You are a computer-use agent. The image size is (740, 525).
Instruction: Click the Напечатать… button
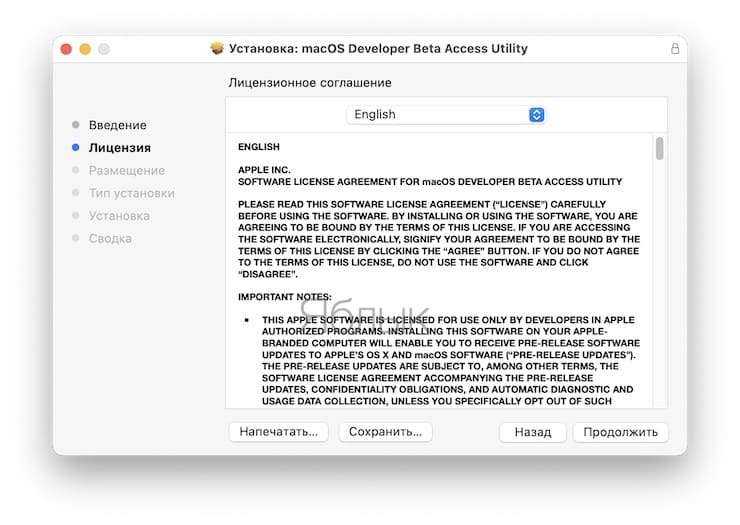pyautogui.click(x=278, y=432)
